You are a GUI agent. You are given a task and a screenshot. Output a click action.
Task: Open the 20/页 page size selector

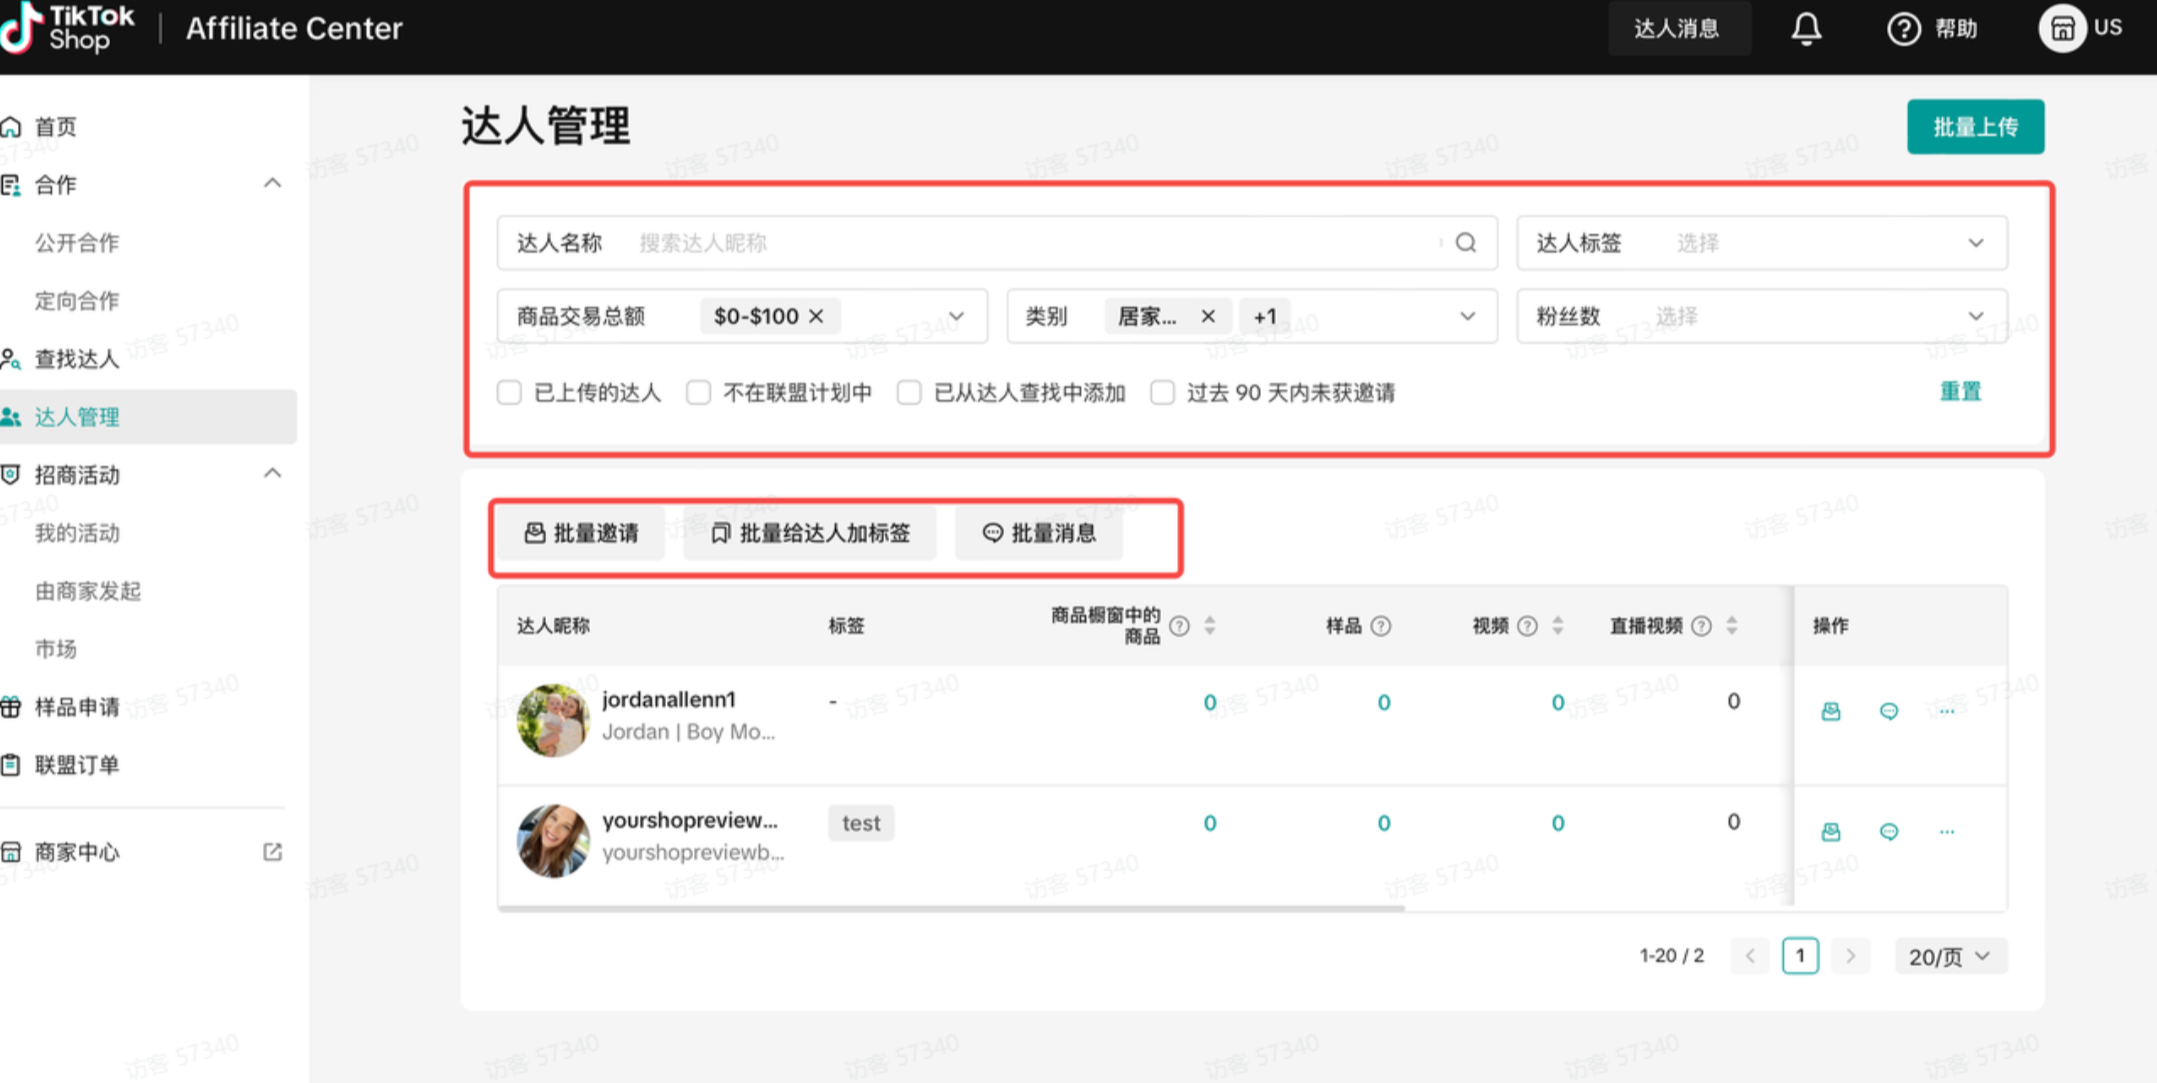(x=1948, y=956)
